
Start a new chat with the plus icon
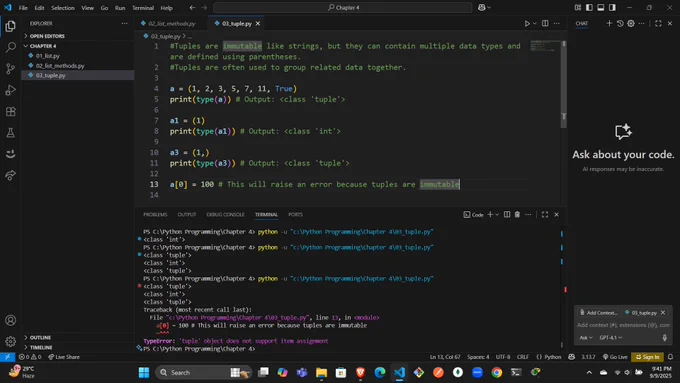coord(609,23)
